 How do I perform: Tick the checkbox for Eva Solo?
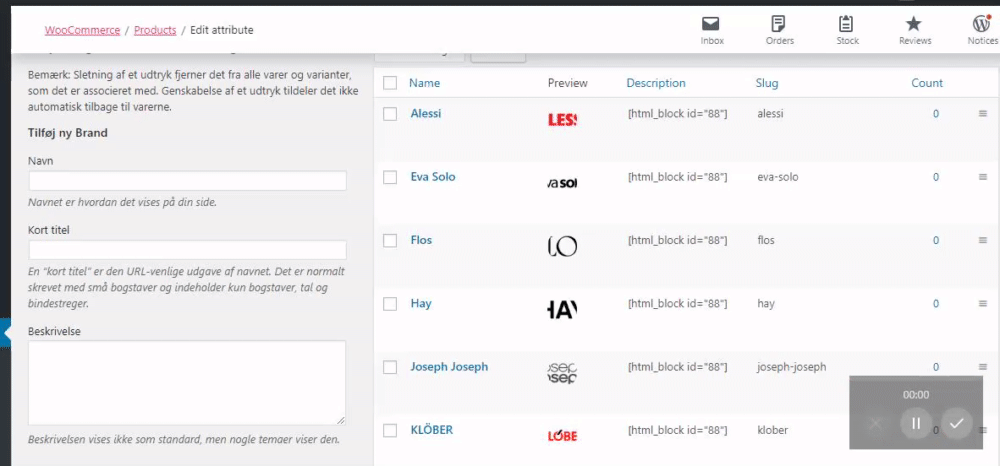(390, 178)
